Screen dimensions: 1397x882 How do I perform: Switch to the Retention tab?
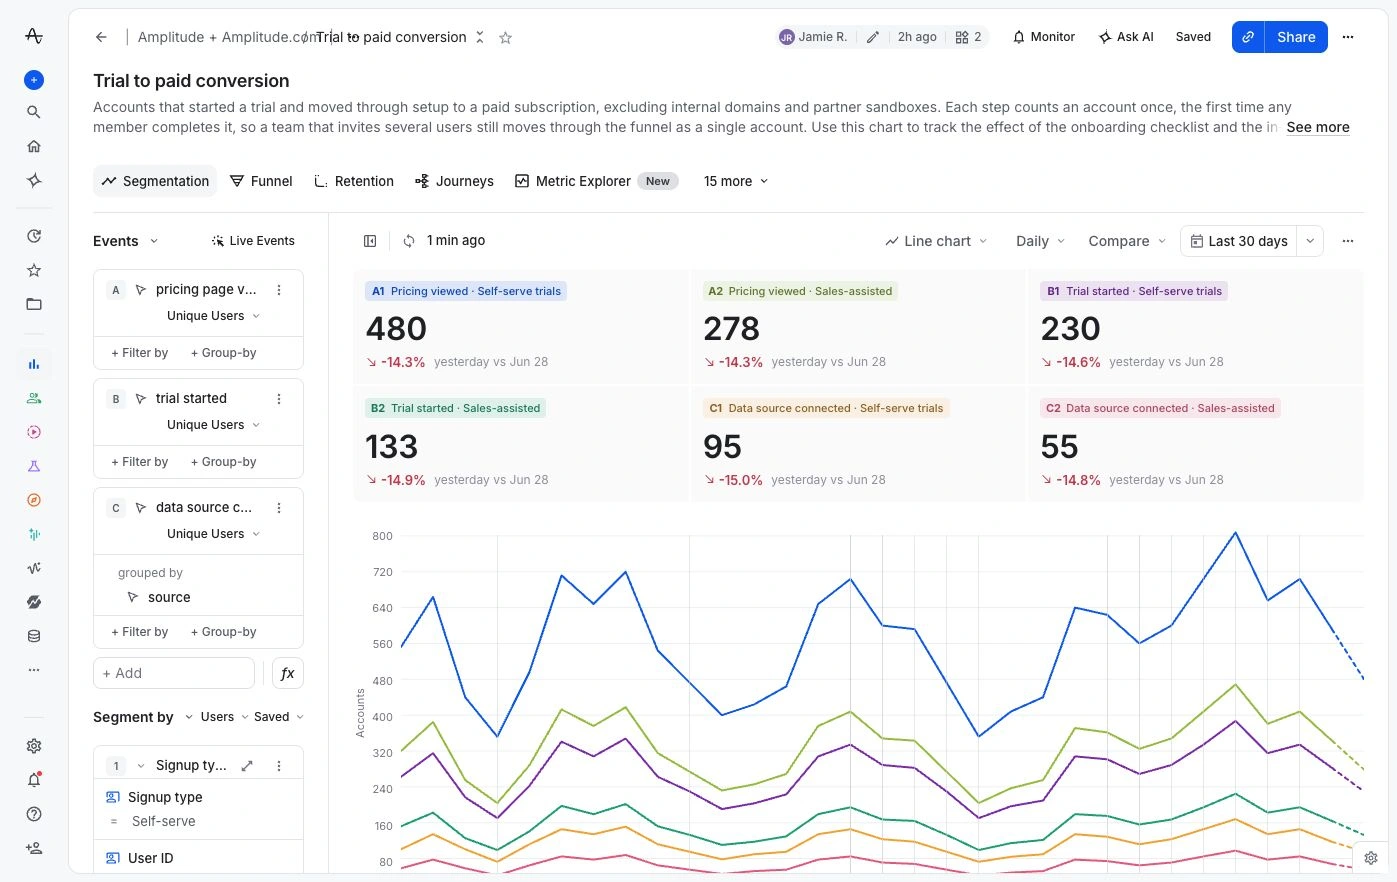354,181
